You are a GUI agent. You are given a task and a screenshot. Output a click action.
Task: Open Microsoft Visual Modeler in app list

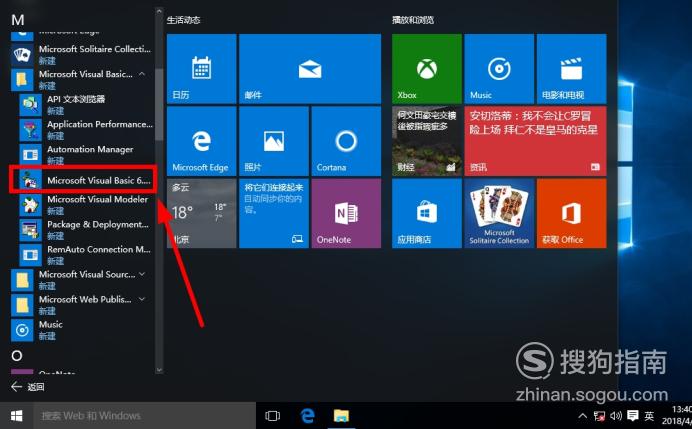coord(86,205)
